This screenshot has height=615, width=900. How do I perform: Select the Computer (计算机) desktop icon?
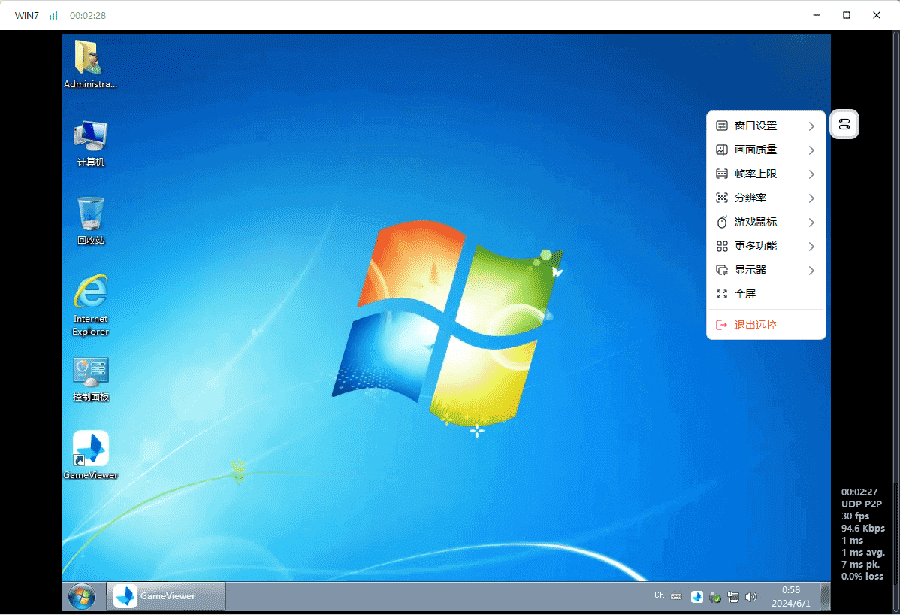(x=90, y=143)
